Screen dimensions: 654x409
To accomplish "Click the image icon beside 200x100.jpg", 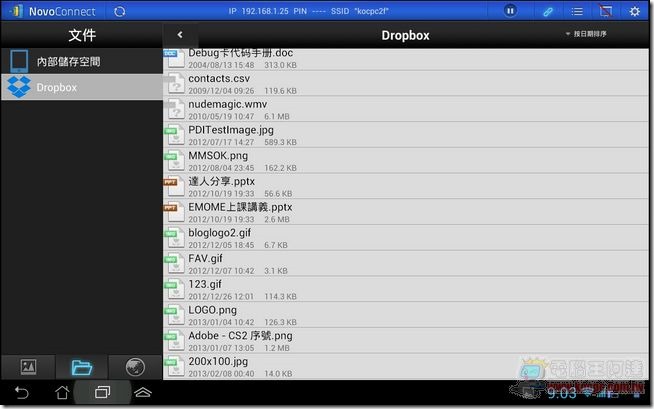I will pos(174,367).
